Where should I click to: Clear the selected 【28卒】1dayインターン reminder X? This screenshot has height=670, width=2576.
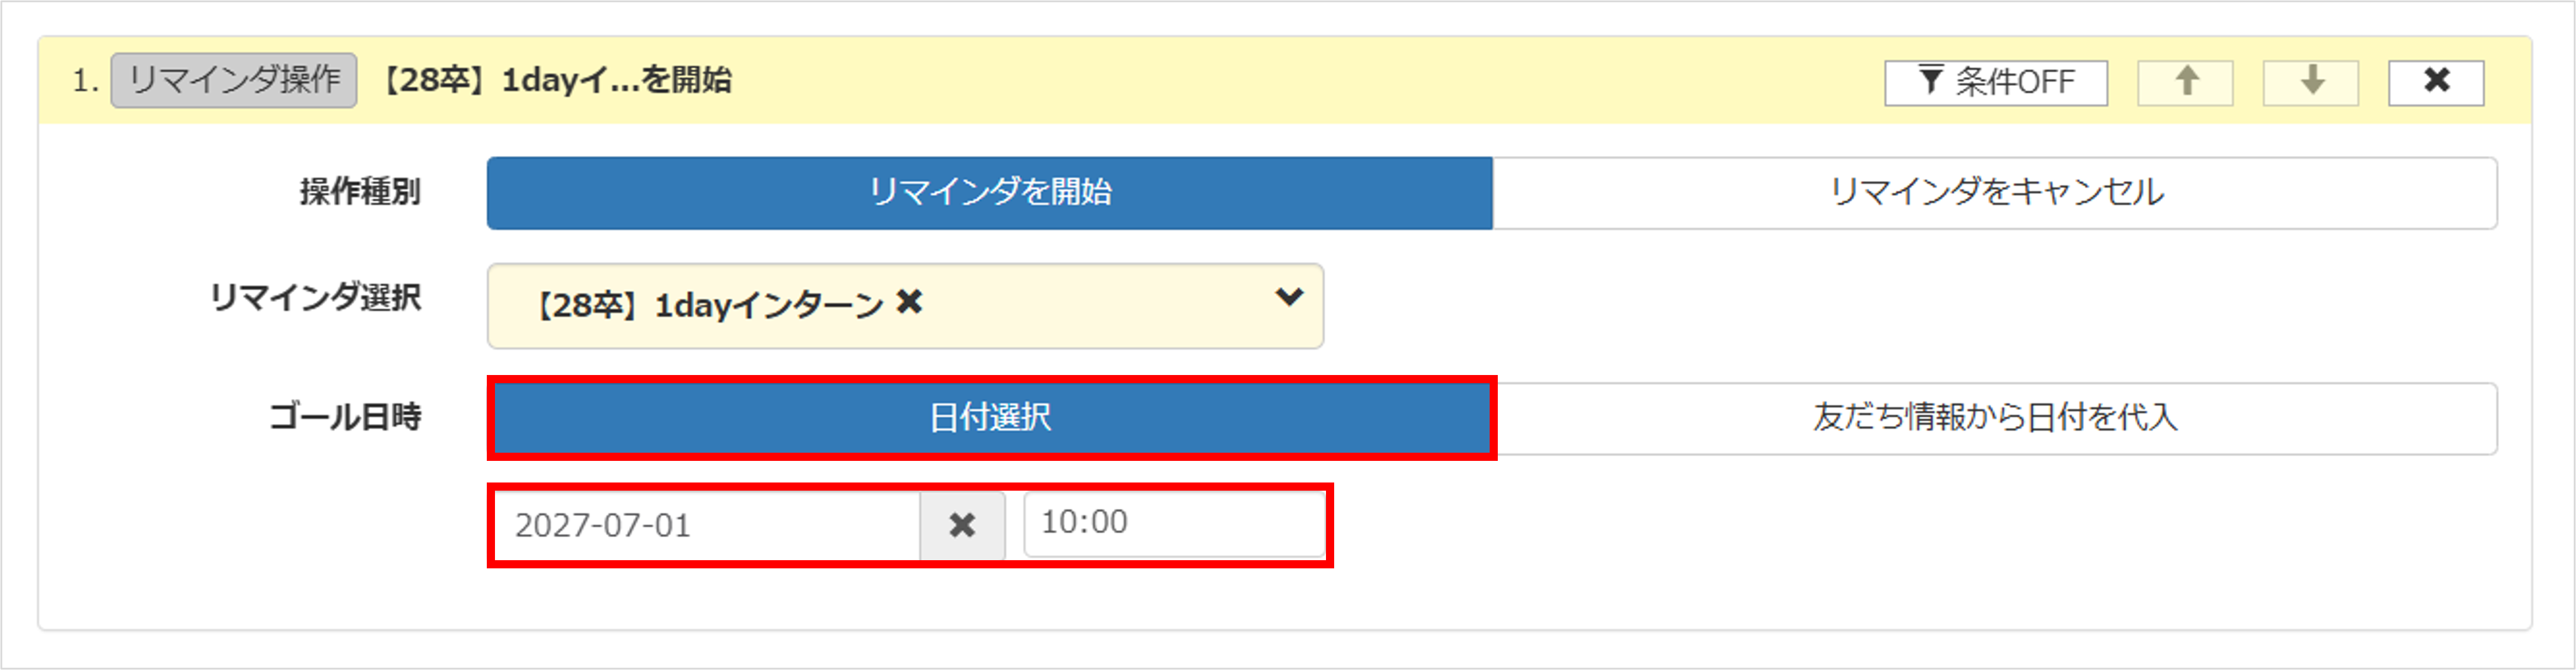coord(909,302)
